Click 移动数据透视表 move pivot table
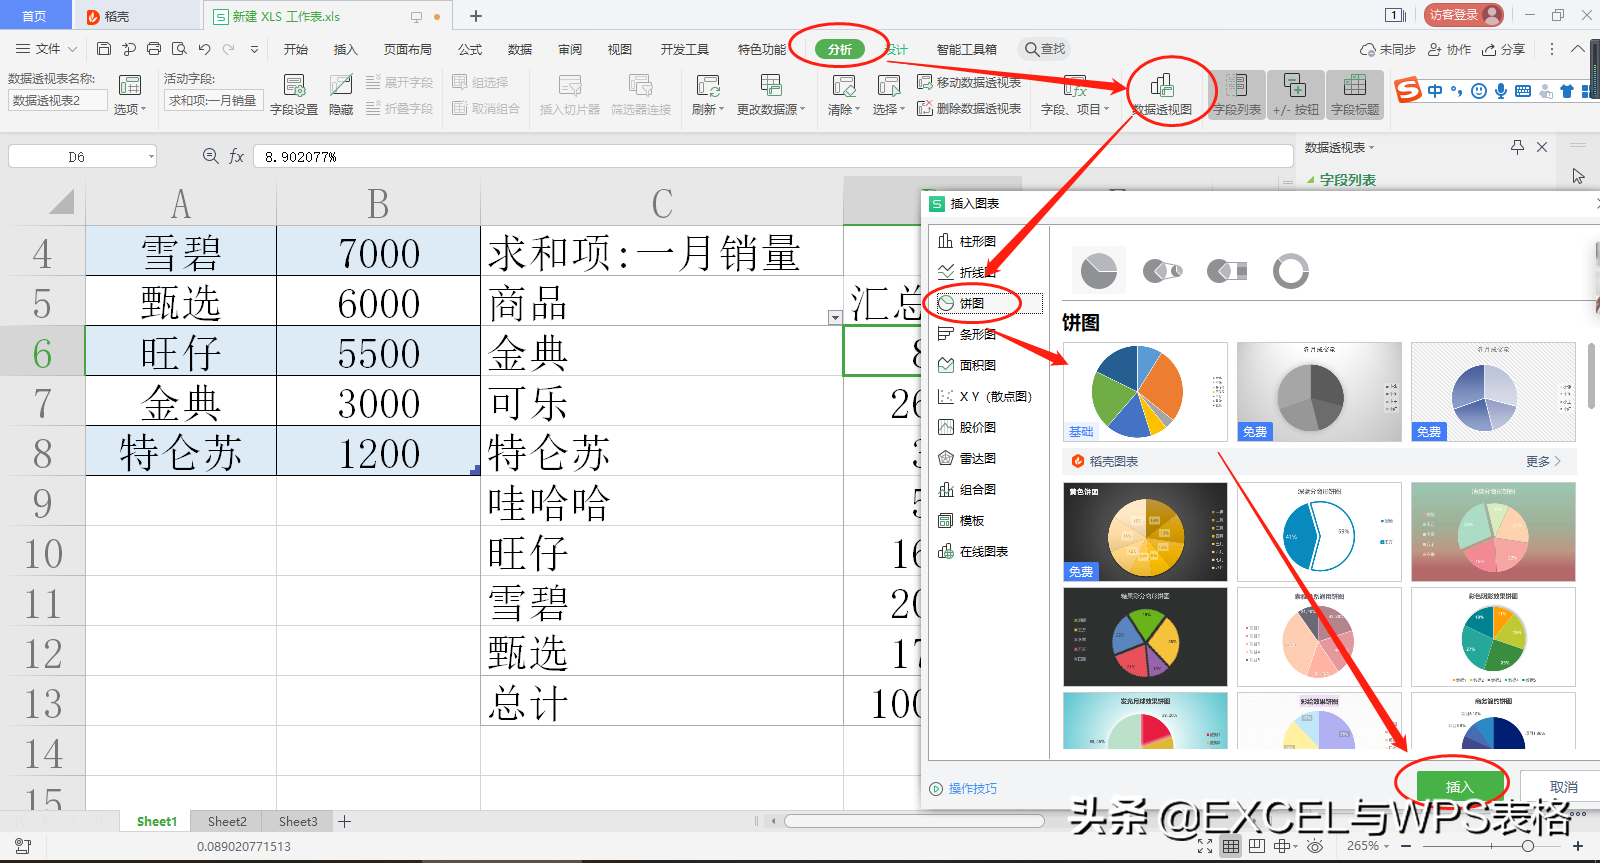Image resolution: width=1600 pixels, height=863 pixels. click(x=969, y=82)
